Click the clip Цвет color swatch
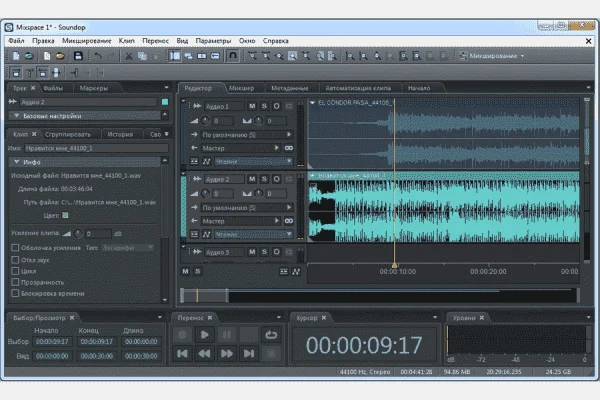 click(x=65, y=215)
